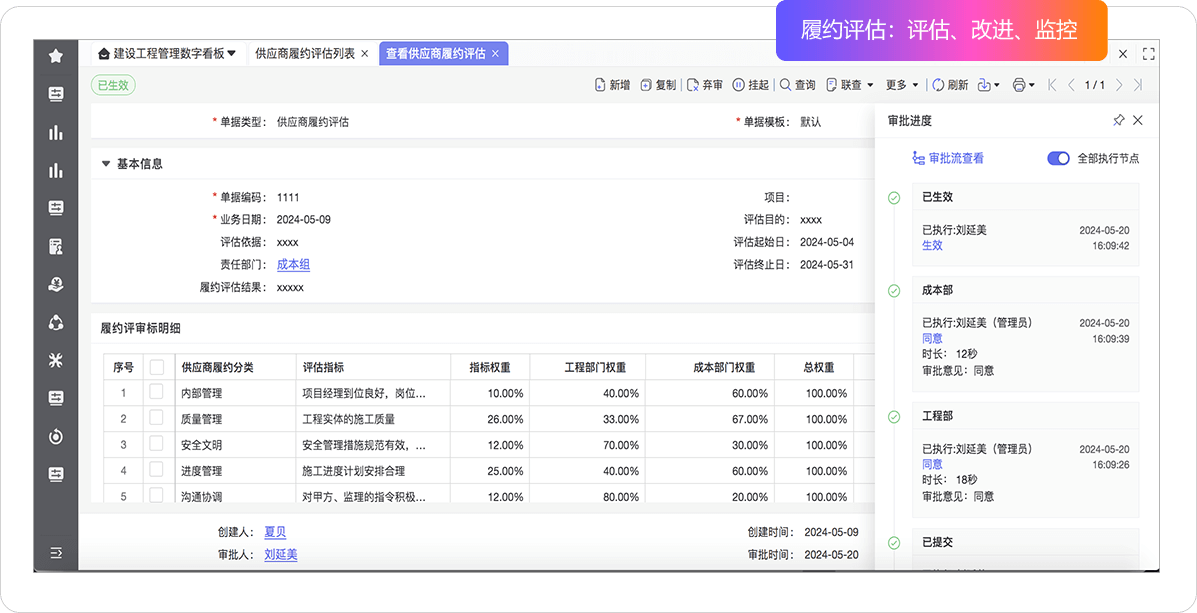Collapse the 基本信息 section
The image size is (1197, 613).
tap(107, 163)
